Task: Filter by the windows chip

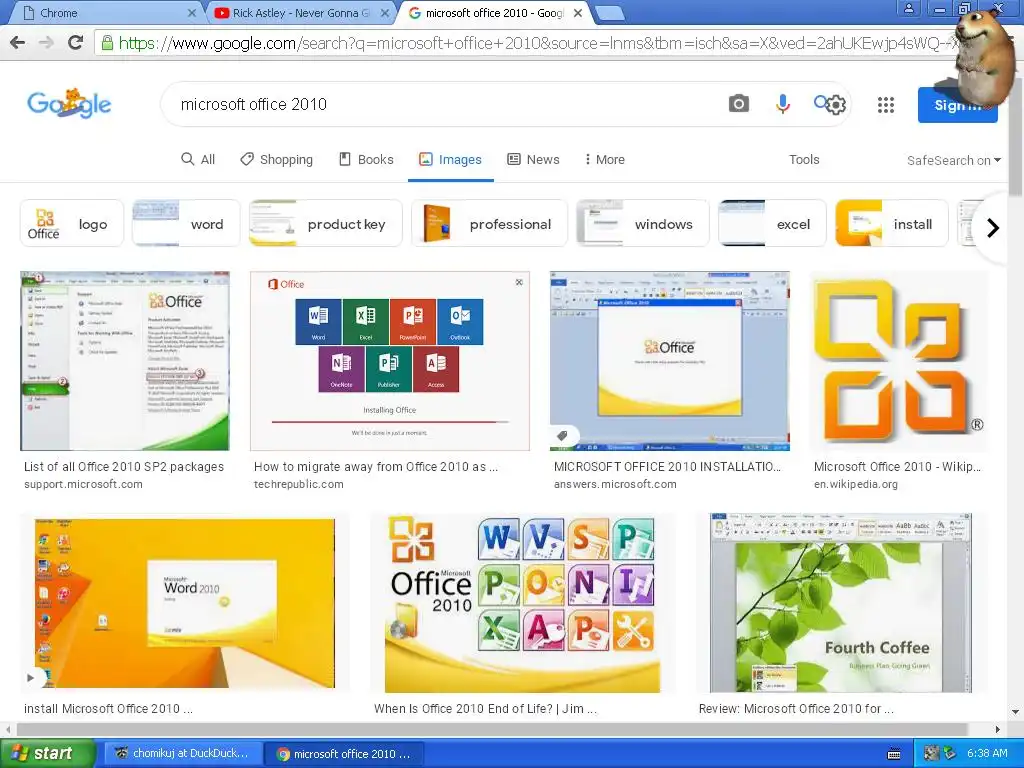Action: click(643, 223)
